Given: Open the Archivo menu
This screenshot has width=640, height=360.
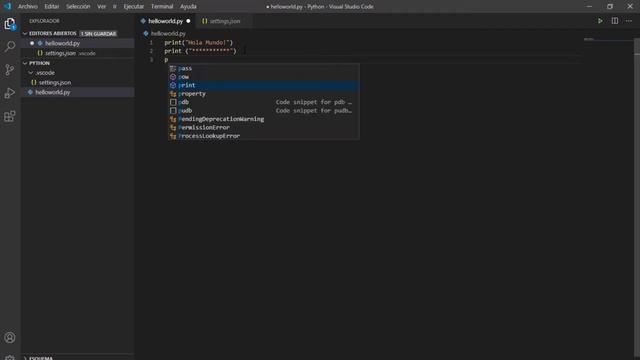Looking at the screenshot, I should click(28, 7).
